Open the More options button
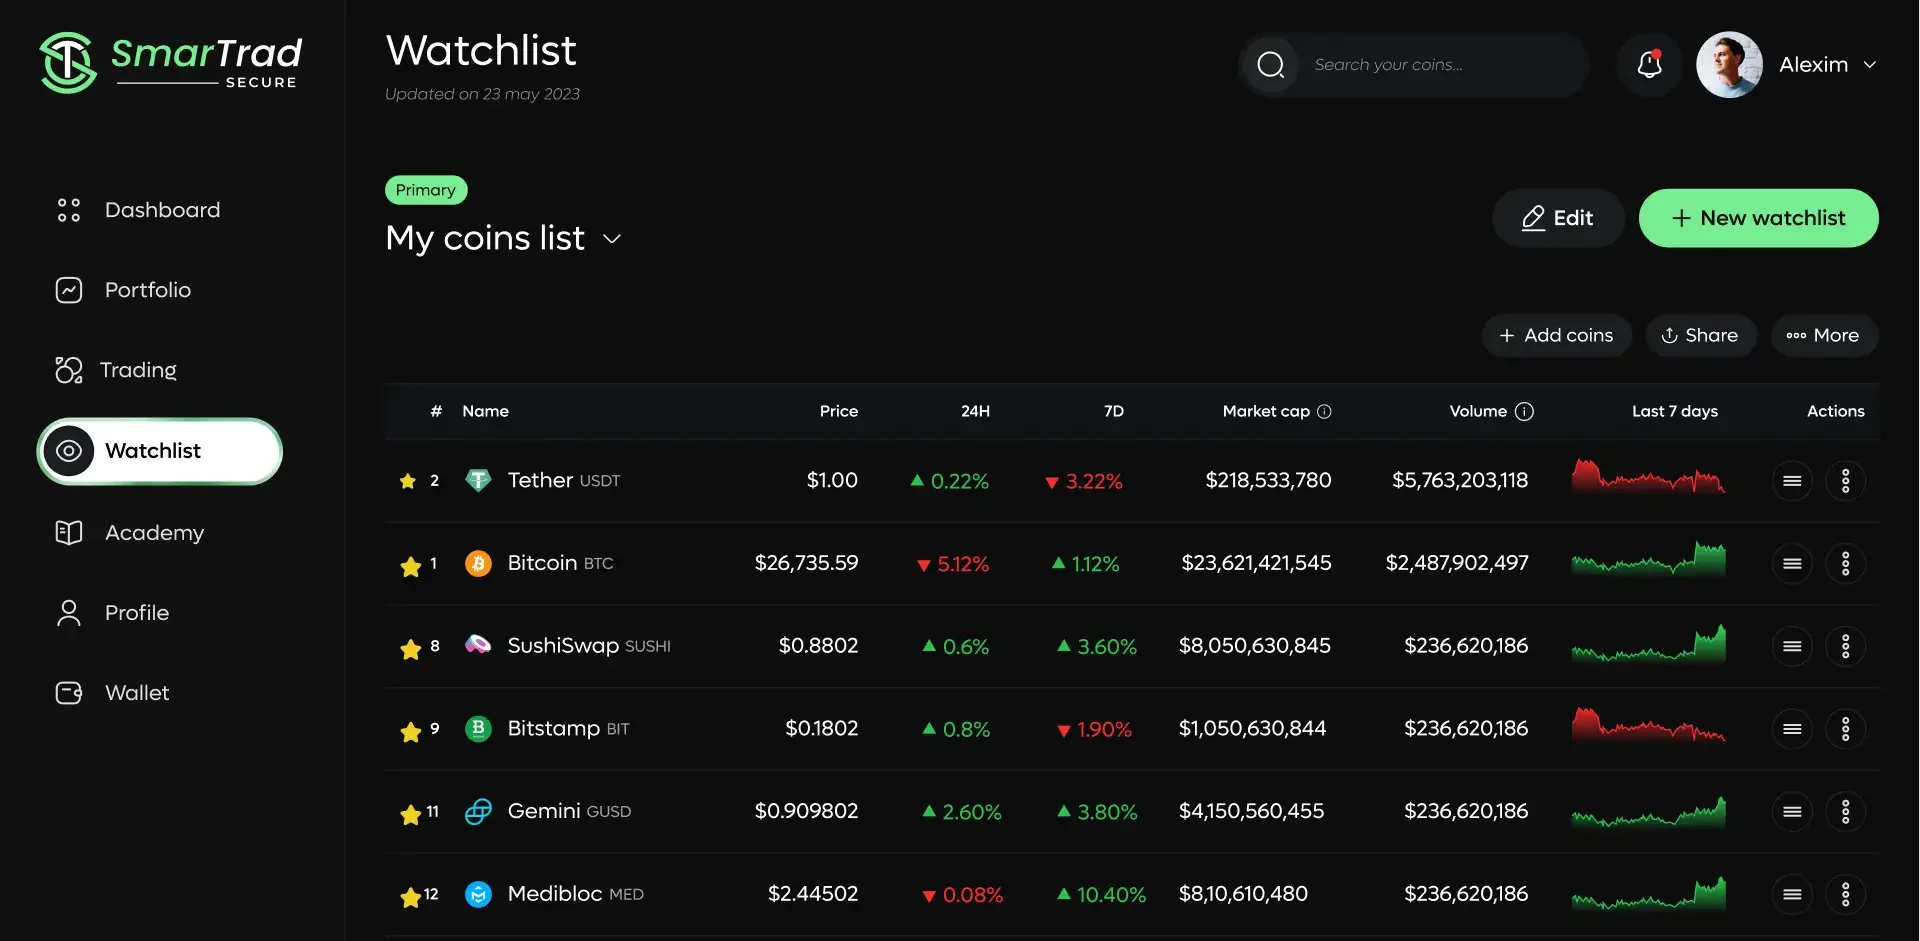 tap(1824, 336)
